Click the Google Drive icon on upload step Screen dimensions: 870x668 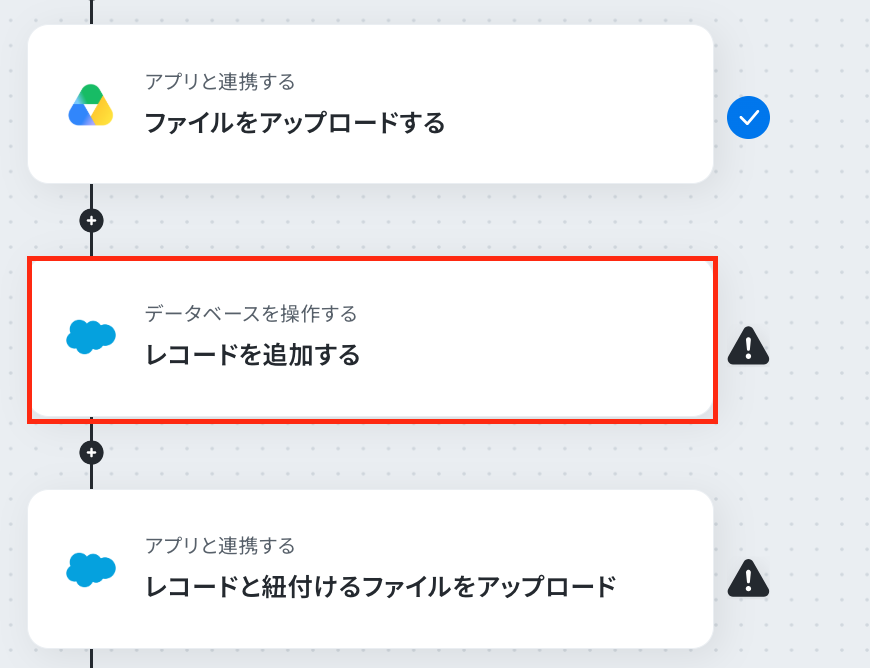click(90, 105)
